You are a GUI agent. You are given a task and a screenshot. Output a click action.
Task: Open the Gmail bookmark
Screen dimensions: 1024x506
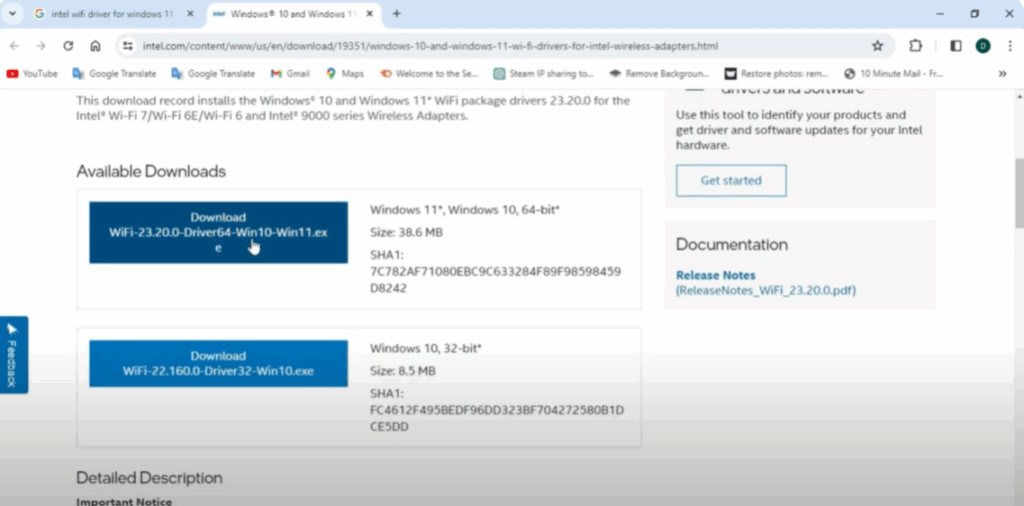(x=290, y=74)
